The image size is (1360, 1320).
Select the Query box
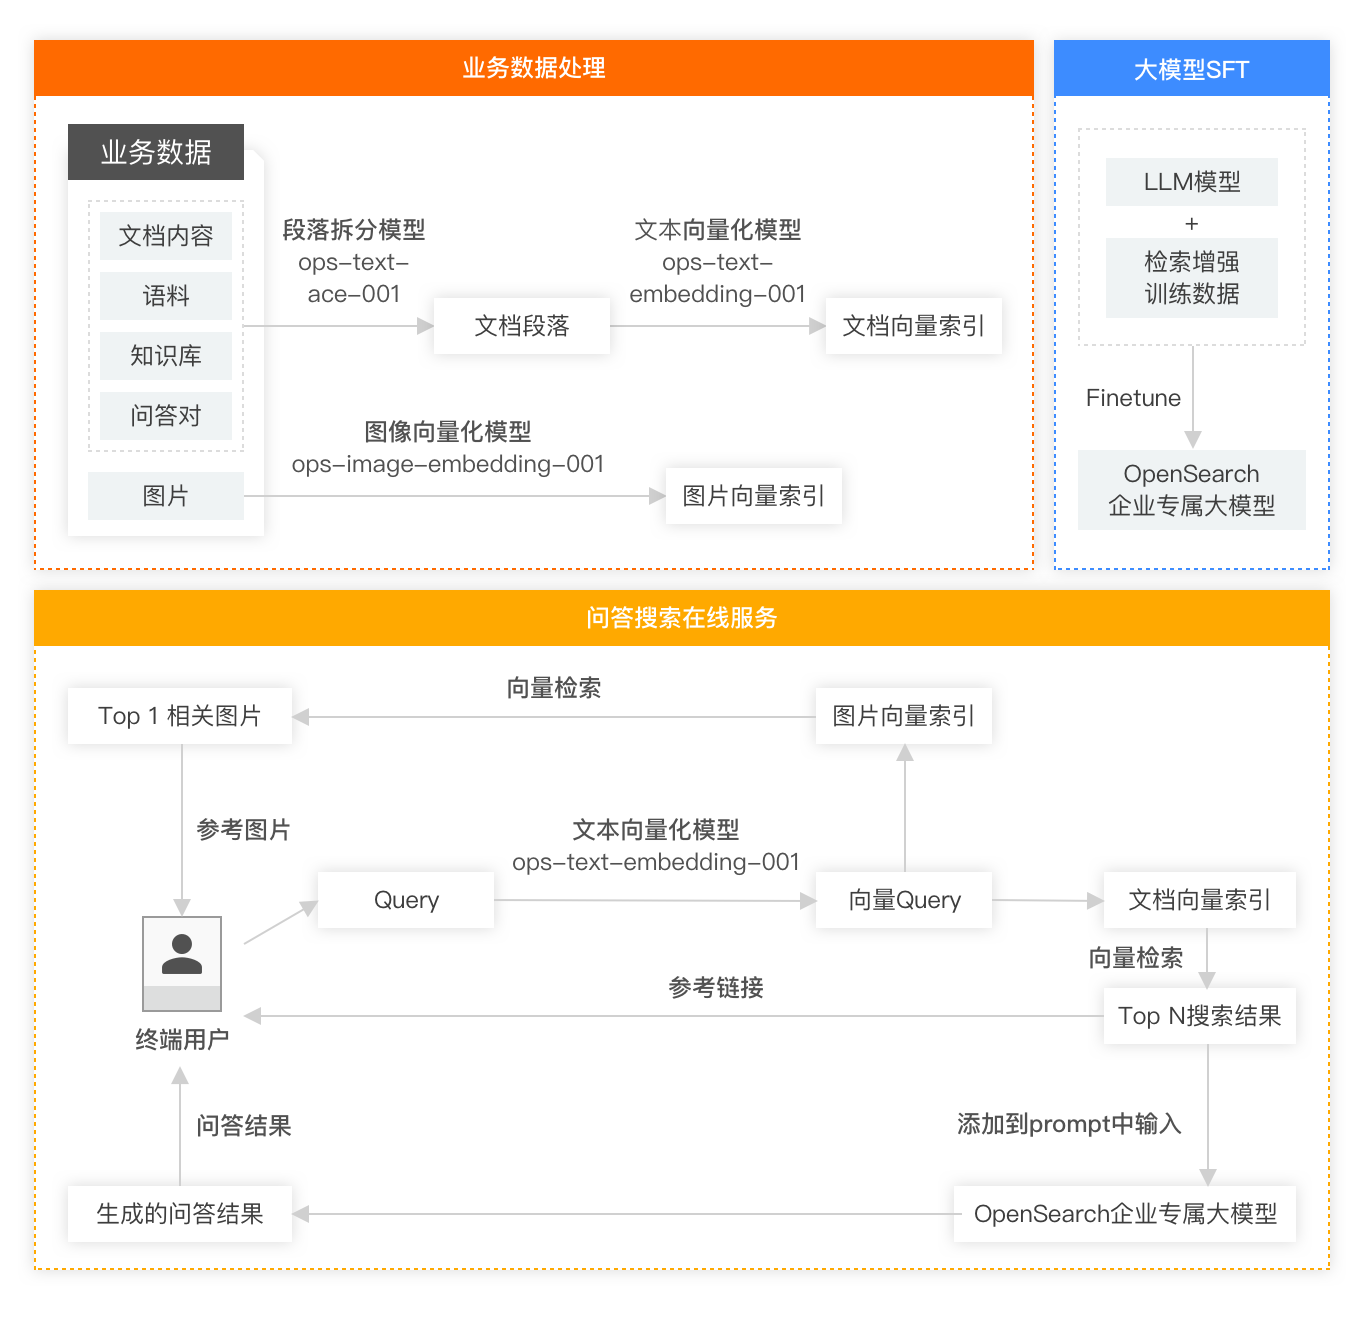(406, 900)
